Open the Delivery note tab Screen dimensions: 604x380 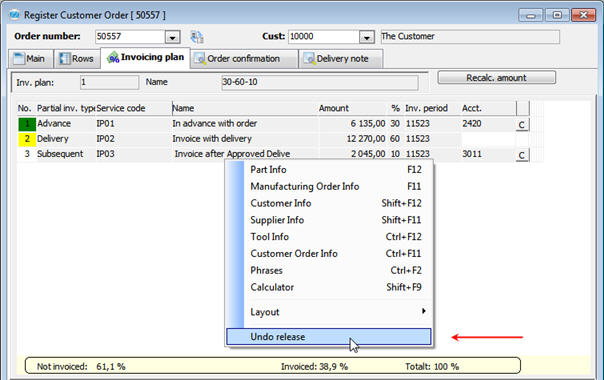341,59
